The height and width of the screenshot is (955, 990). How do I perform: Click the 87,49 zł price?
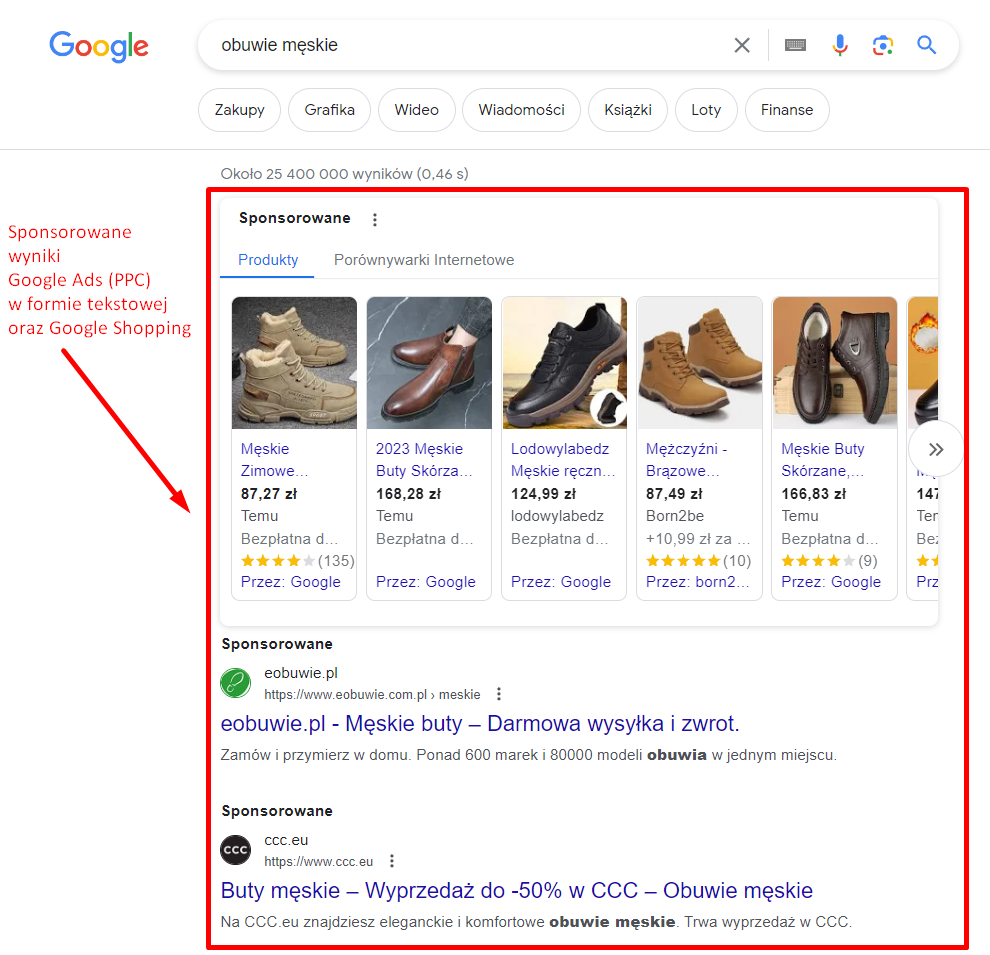[x=674, y=494]
